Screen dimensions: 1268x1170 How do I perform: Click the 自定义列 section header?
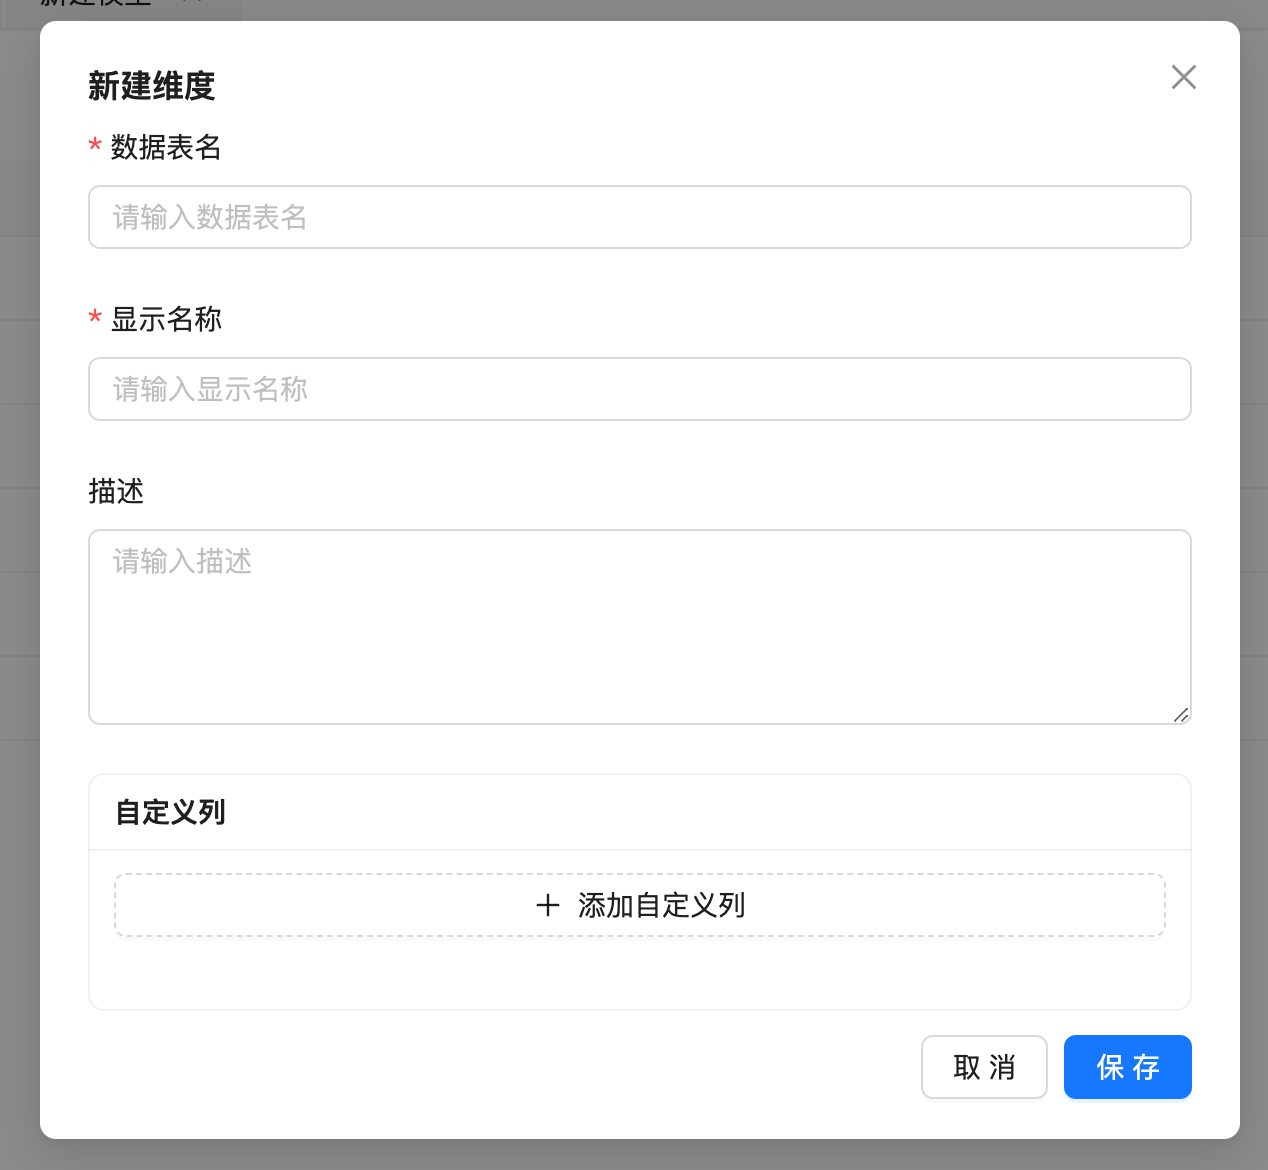169,812
